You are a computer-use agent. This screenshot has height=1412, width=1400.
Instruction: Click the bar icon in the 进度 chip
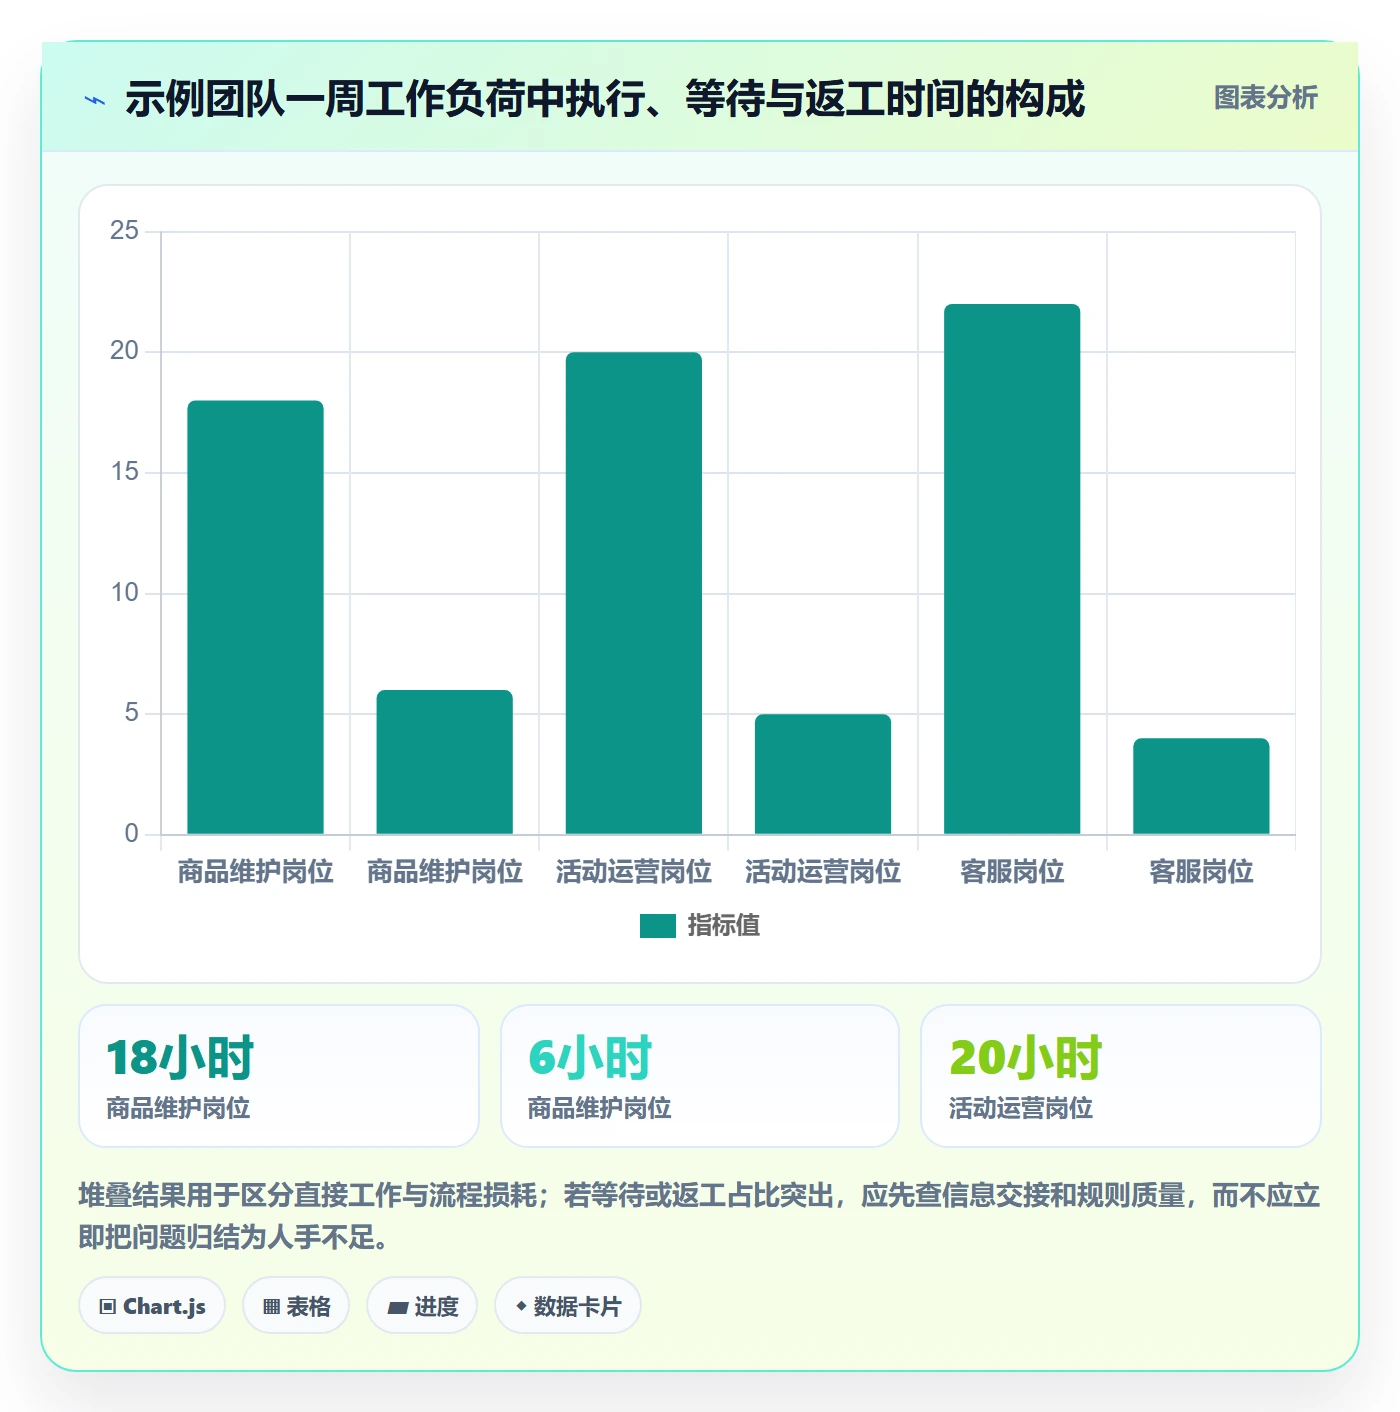tap(397, 1307)
